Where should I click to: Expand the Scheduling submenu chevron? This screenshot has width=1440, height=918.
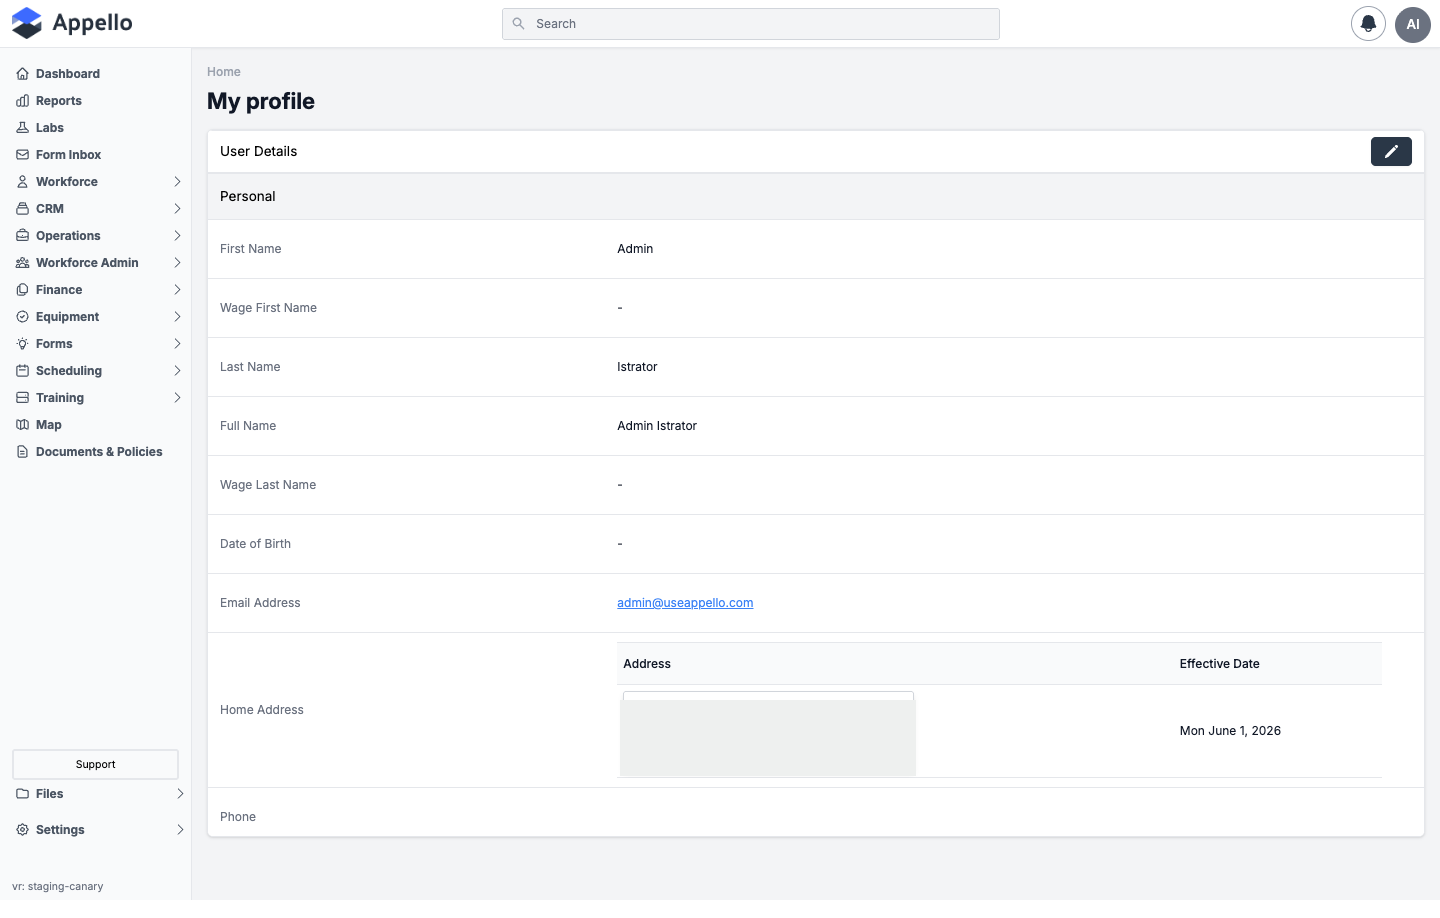177,371
